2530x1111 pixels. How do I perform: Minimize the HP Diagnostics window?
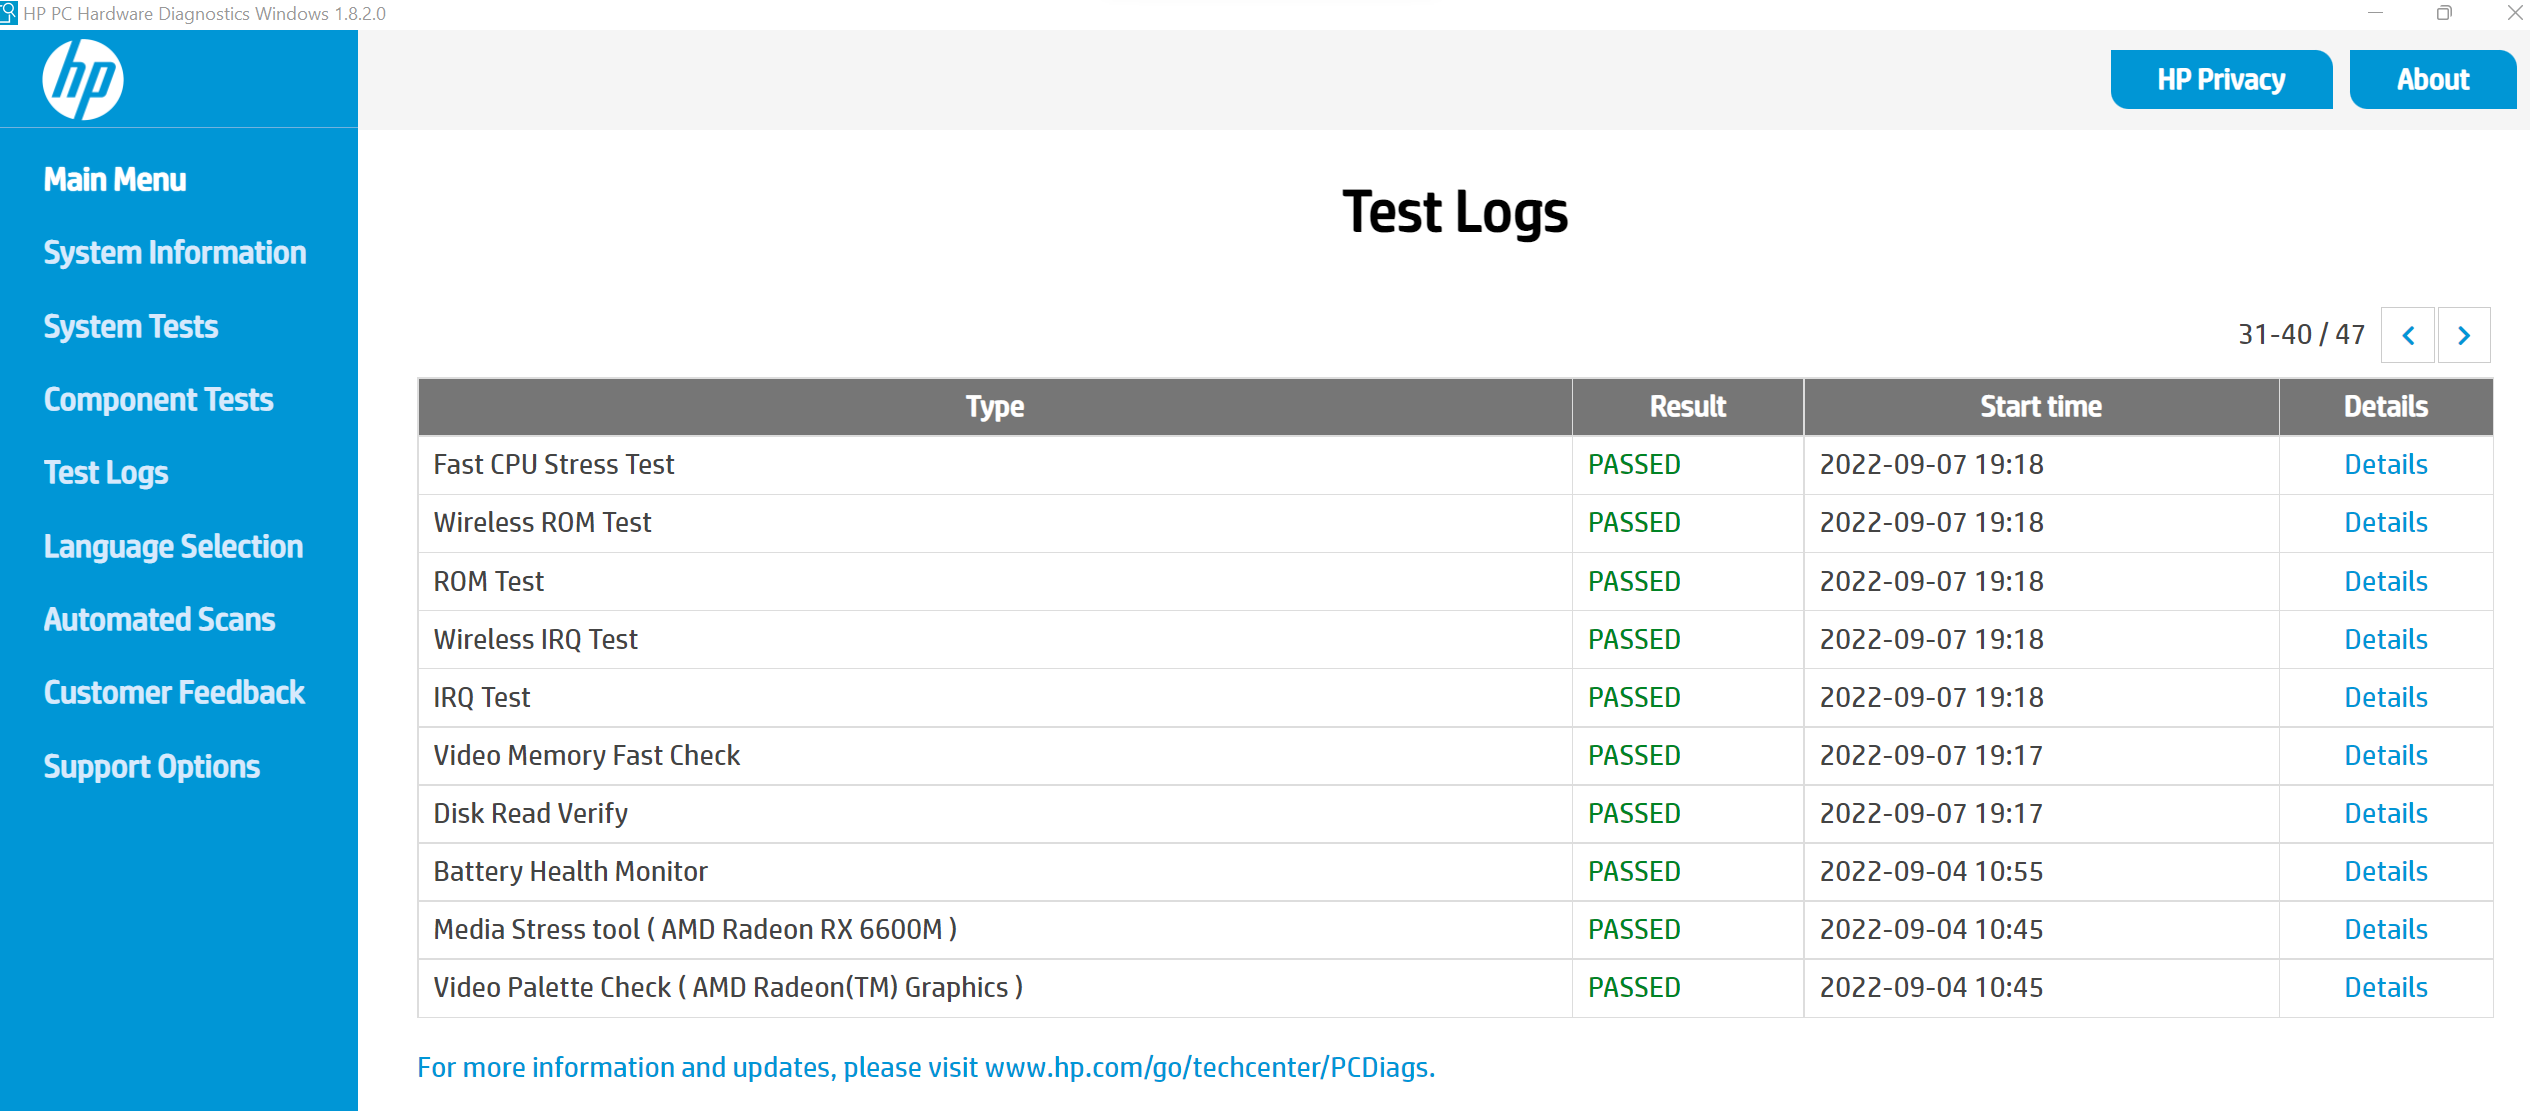(x=2375, y=13)
